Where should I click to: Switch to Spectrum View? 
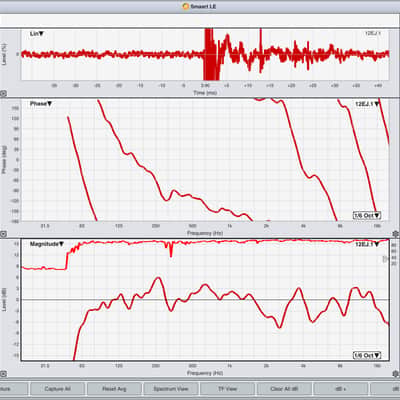[x=171, y=389]
